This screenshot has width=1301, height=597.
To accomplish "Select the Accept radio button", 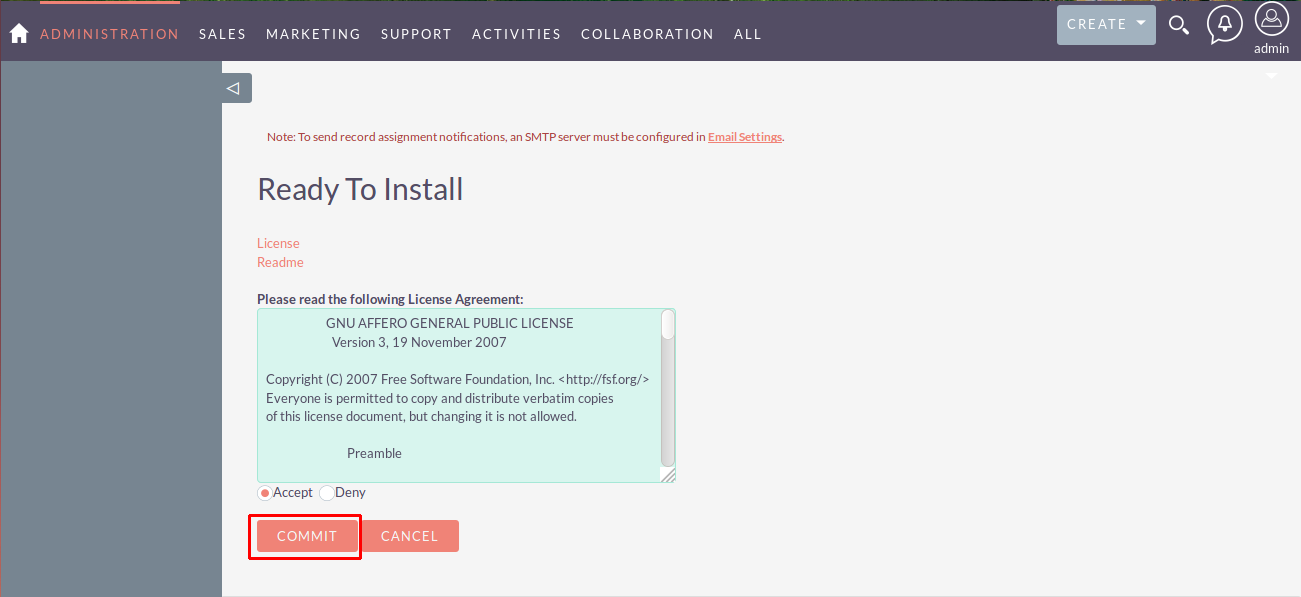I will point(265,493).
